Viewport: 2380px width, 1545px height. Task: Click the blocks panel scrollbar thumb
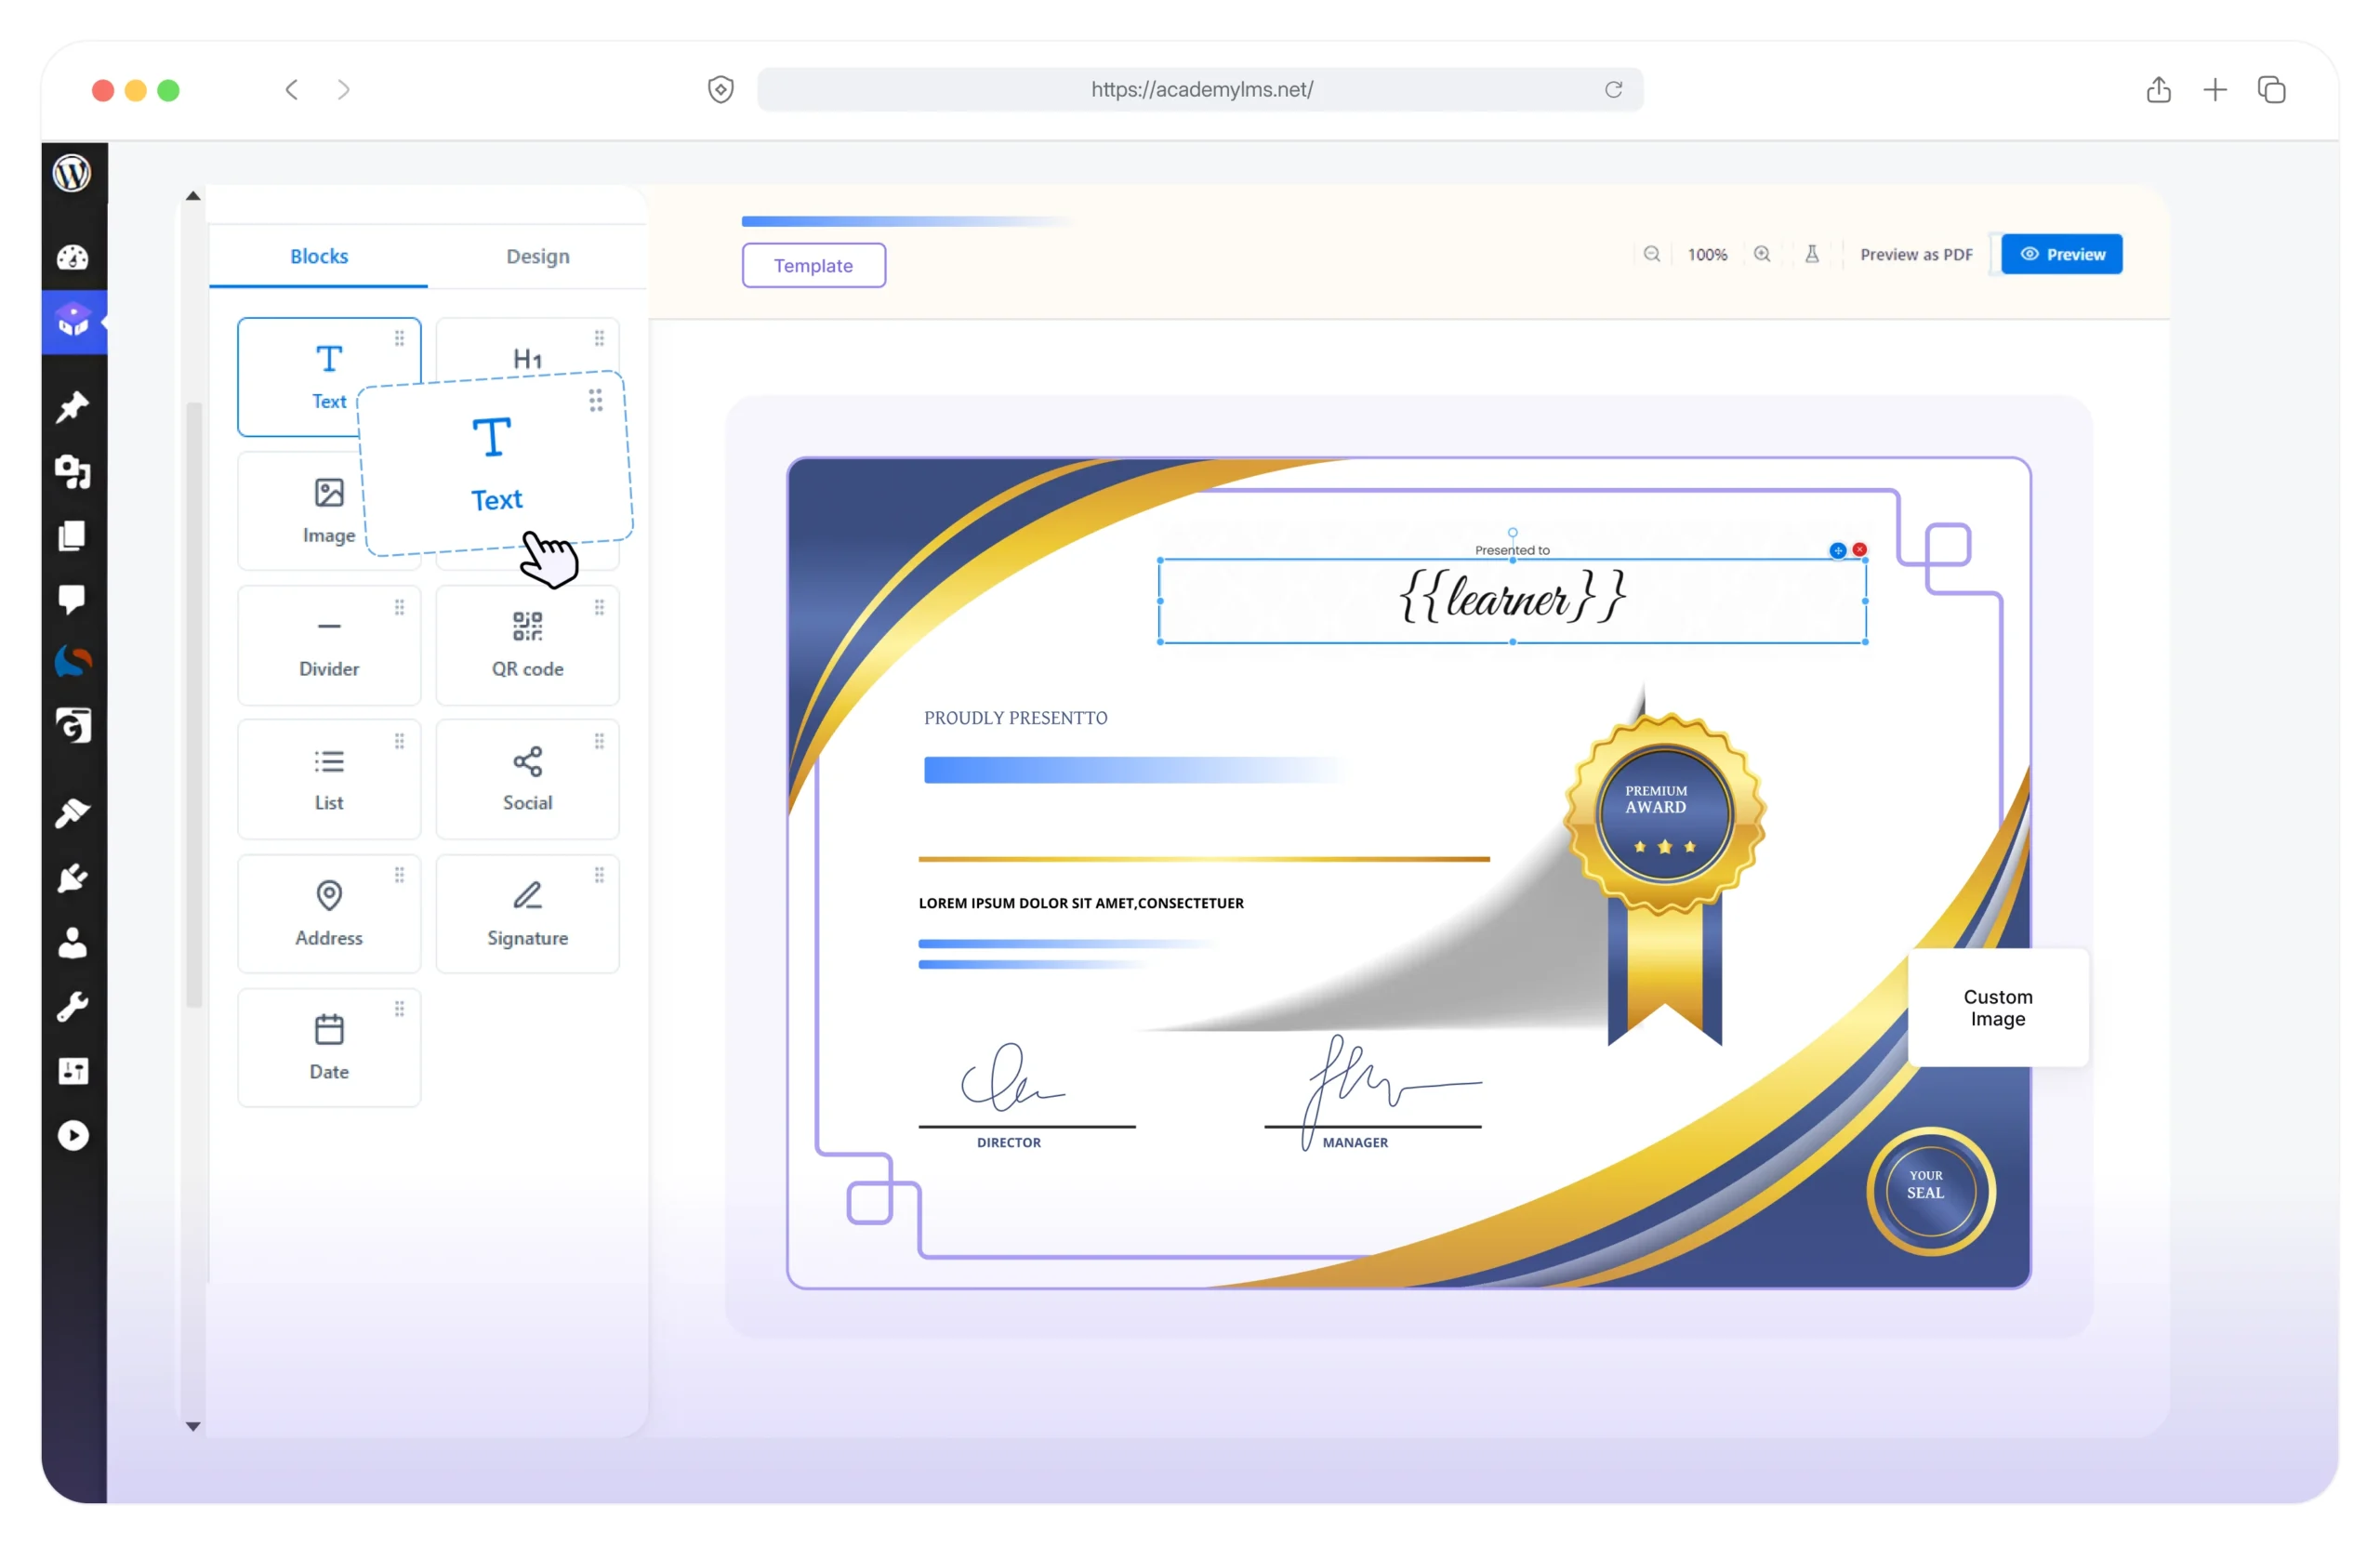(x=194, y=705)
